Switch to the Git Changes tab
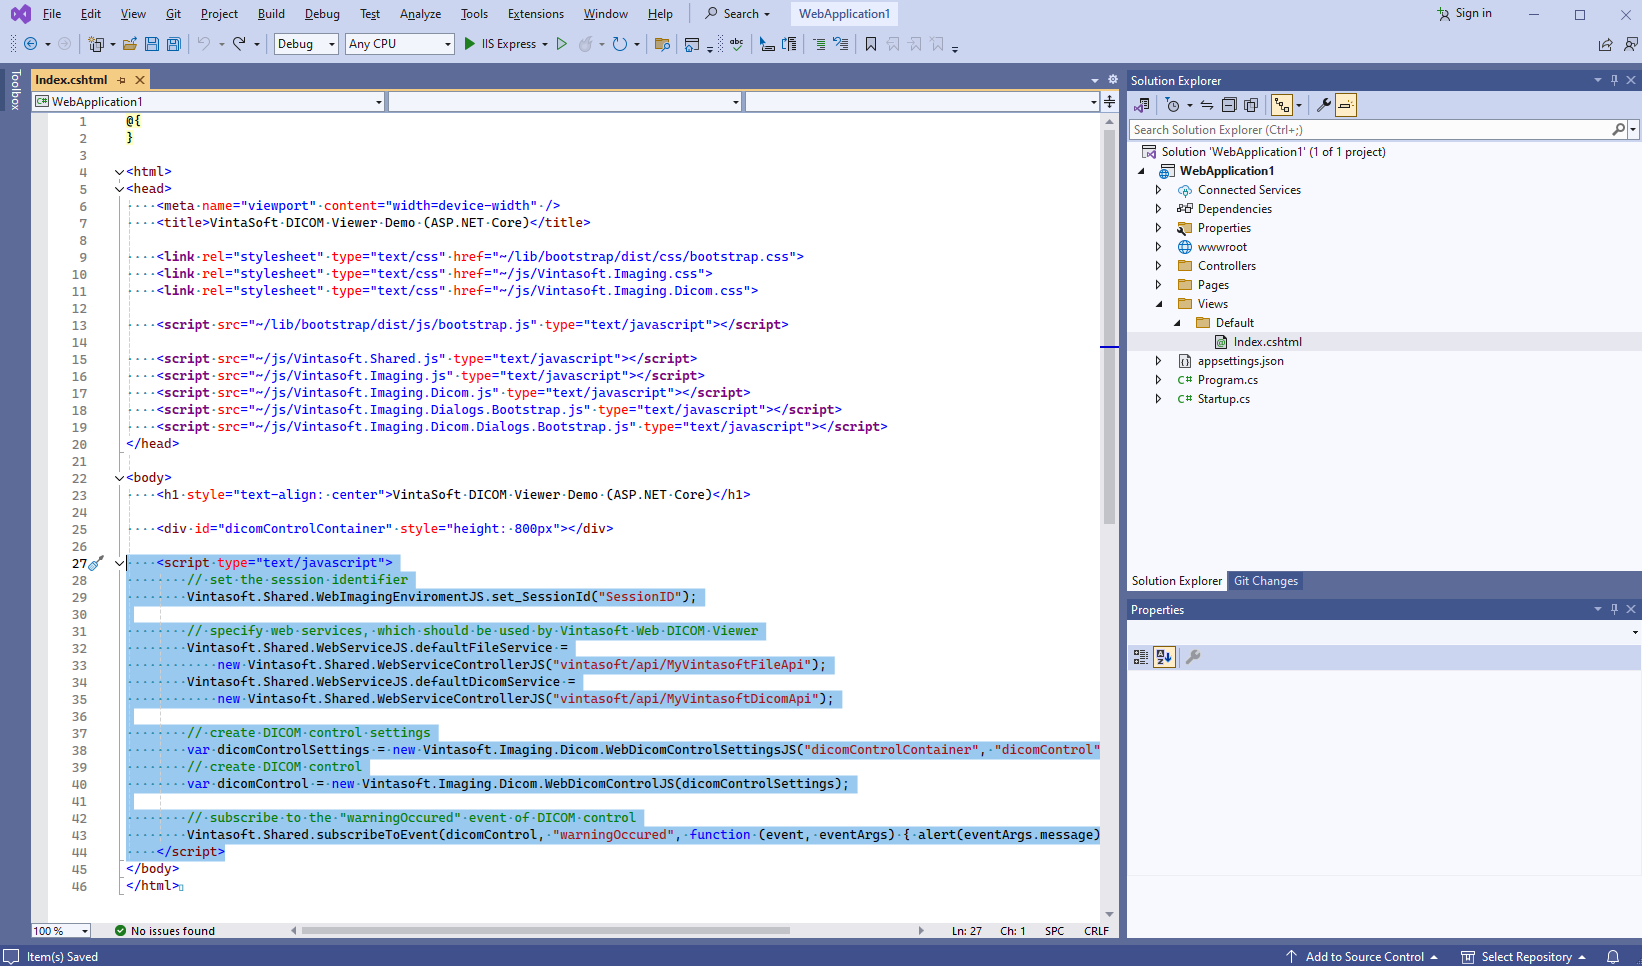This screenshot has height=966, width=1642. point(1265,581)
